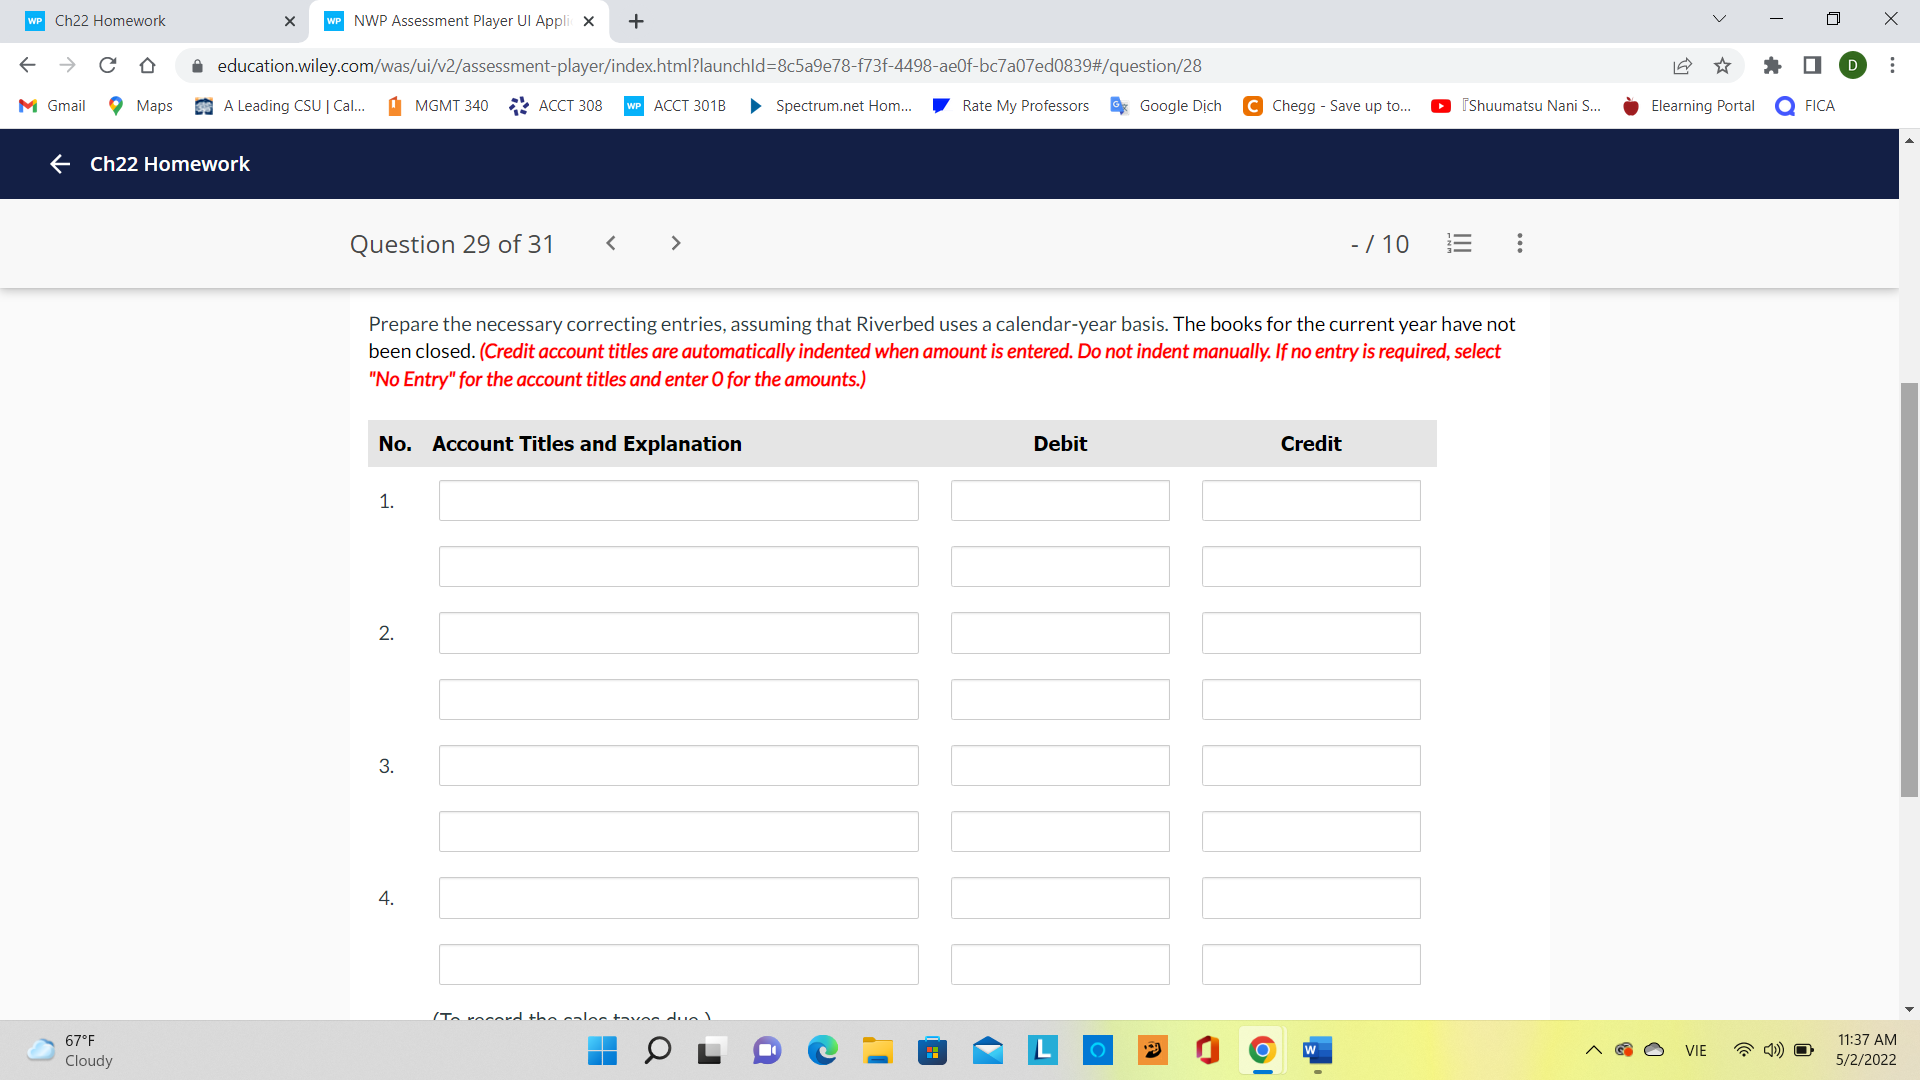
Task: Reload the current page
Action: tap(108, 65)
